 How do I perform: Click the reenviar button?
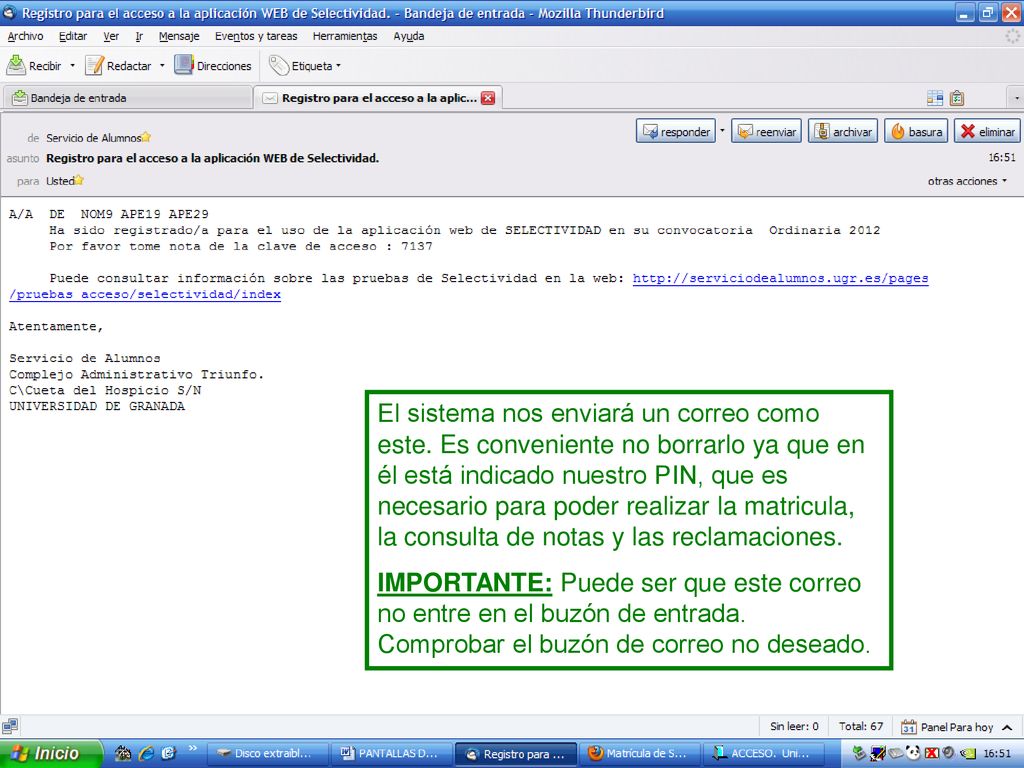click(766, 131)
